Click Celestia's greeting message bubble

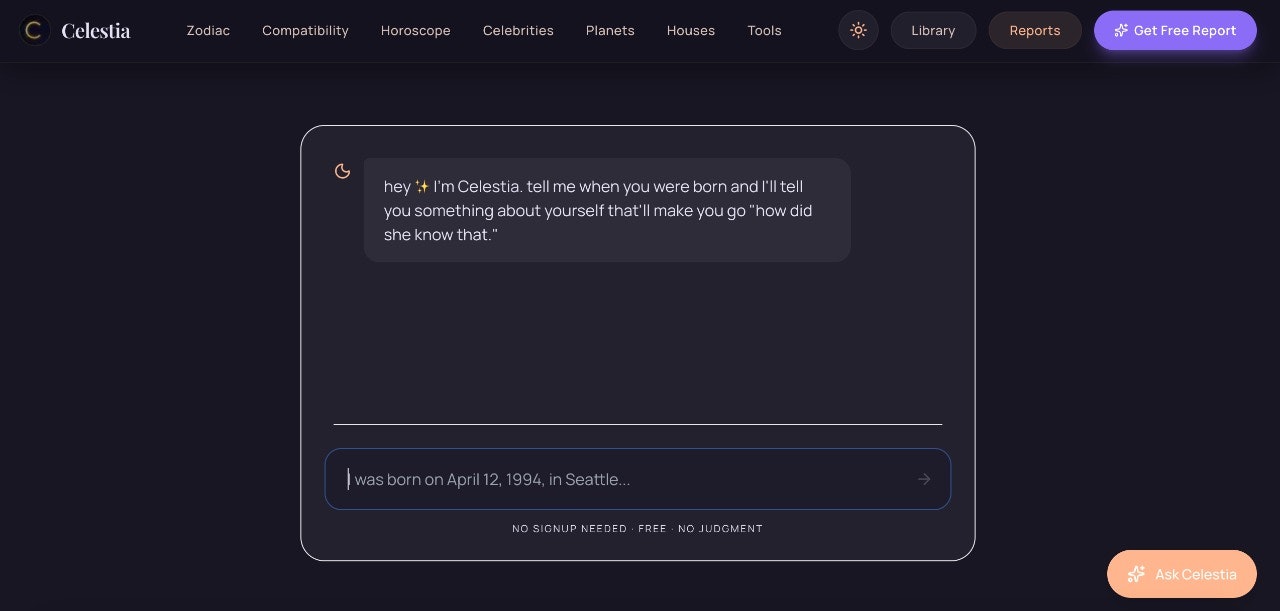(607, 210)
